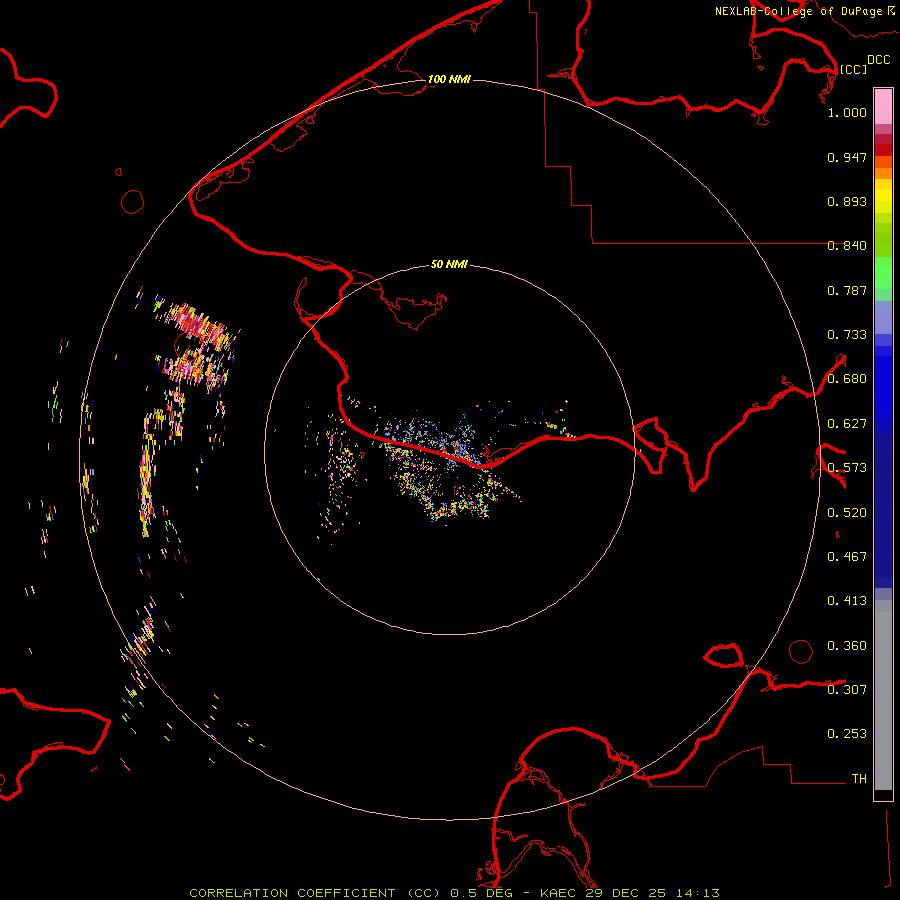
Task: Click the 100 NMI range ring label
Action: pyautogui.click(x=449, y=79)
